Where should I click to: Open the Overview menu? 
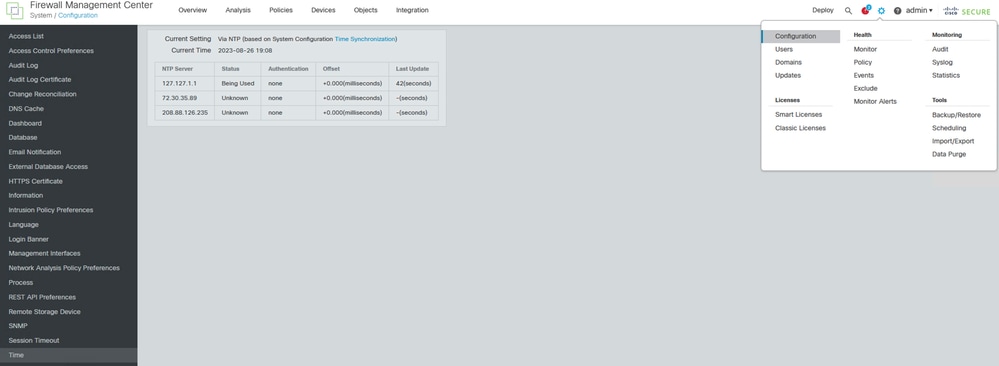tap(192, 10)
